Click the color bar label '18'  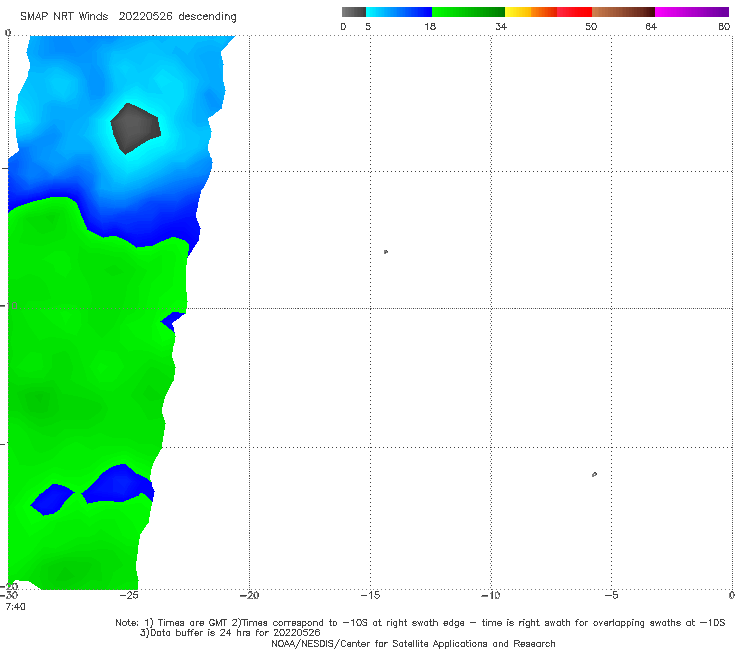pos(430,26)
